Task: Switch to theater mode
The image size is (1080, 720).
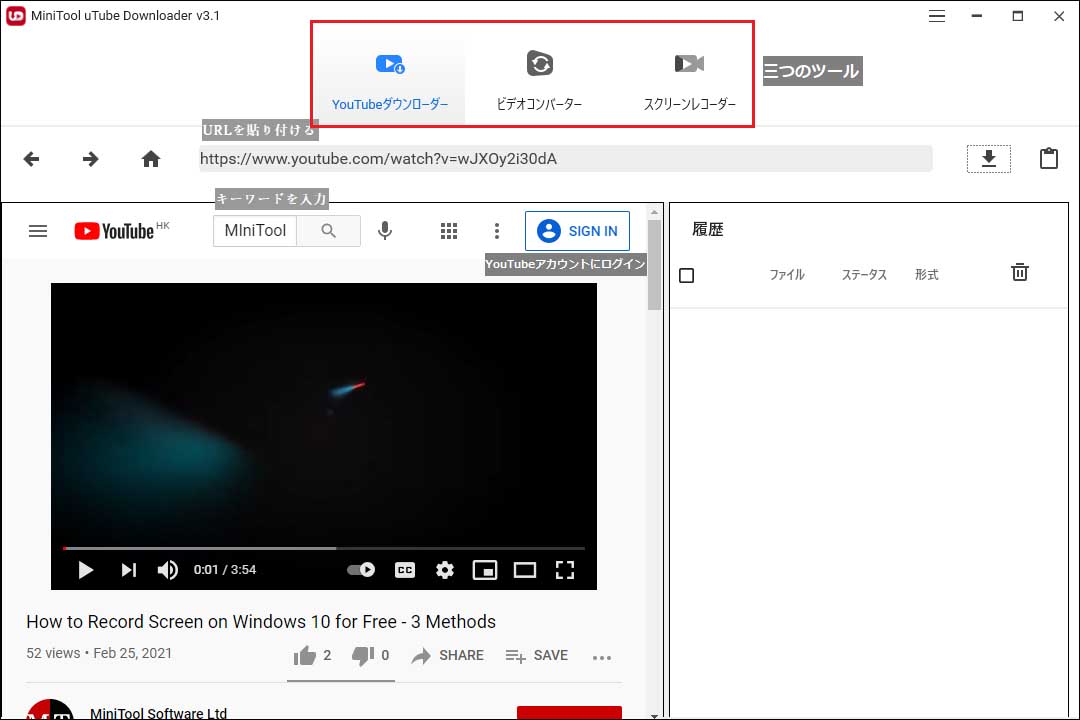Action: [x=525, y=570]
